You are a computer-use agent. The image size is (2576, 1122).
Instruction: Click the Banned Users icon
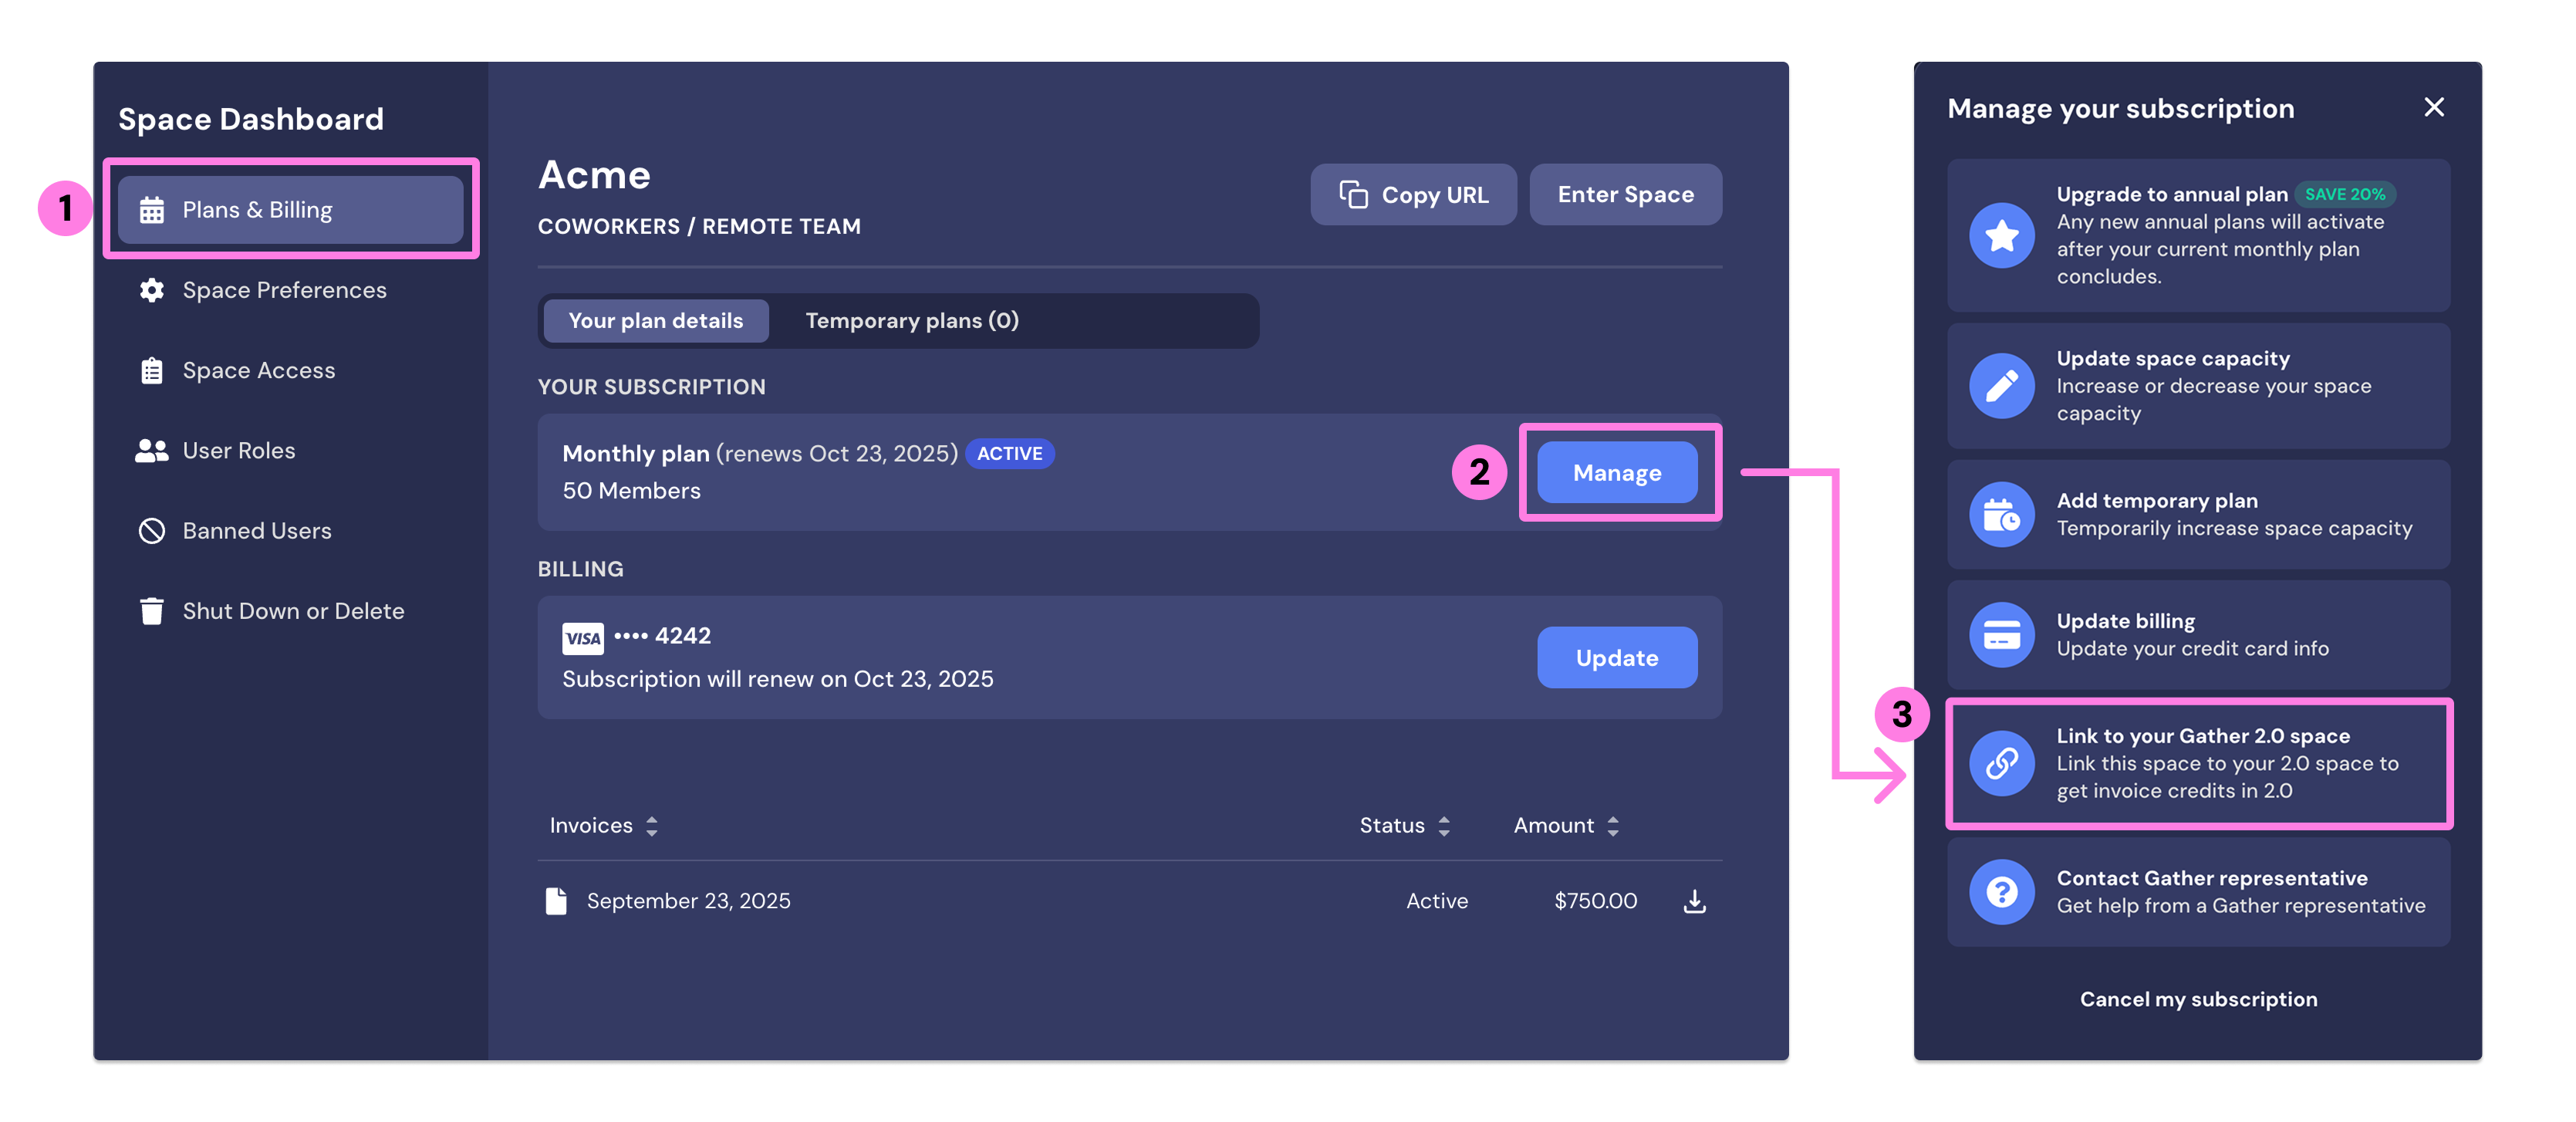point(152,530)
